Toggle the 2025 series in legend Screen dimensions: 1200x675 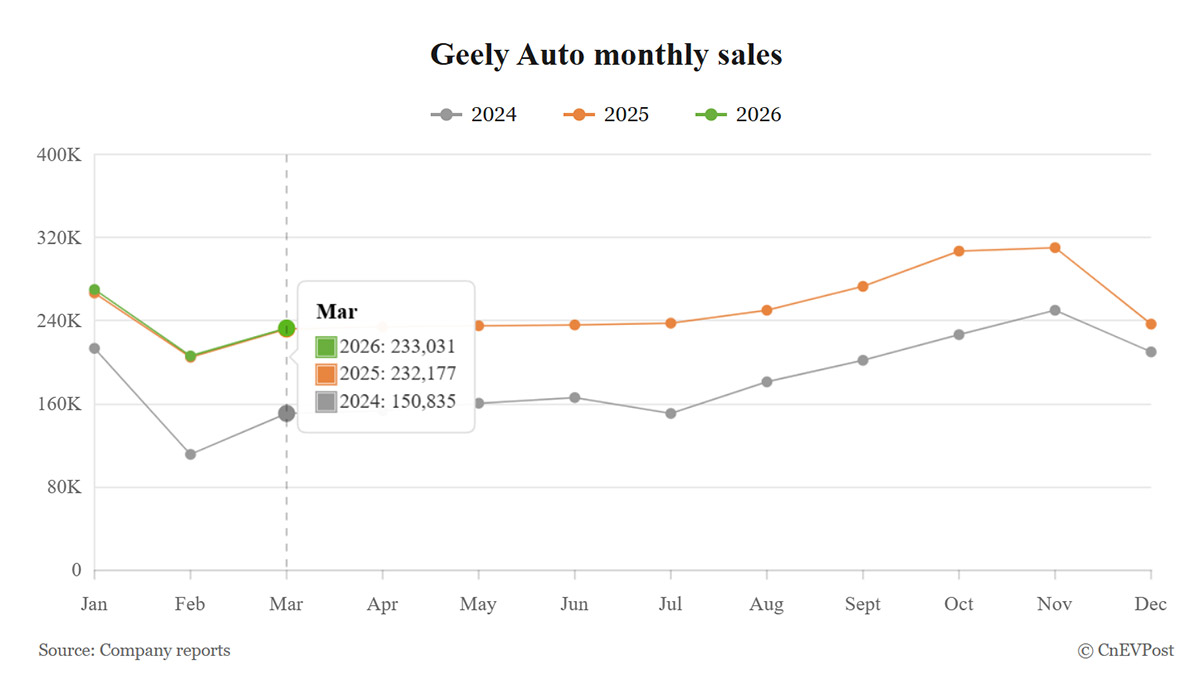(x=605, y=114)
